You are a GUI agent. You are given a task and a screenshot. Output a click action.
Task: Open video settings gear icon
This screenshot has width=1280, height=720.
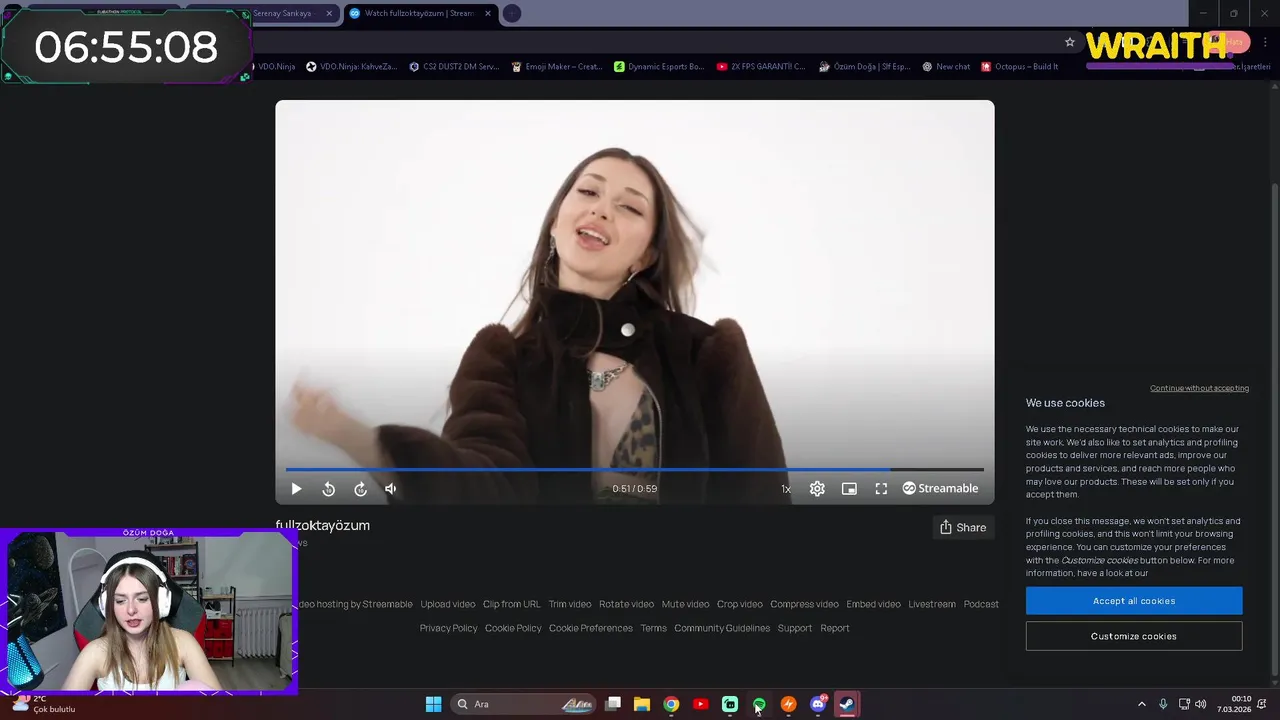pos(817,489)
